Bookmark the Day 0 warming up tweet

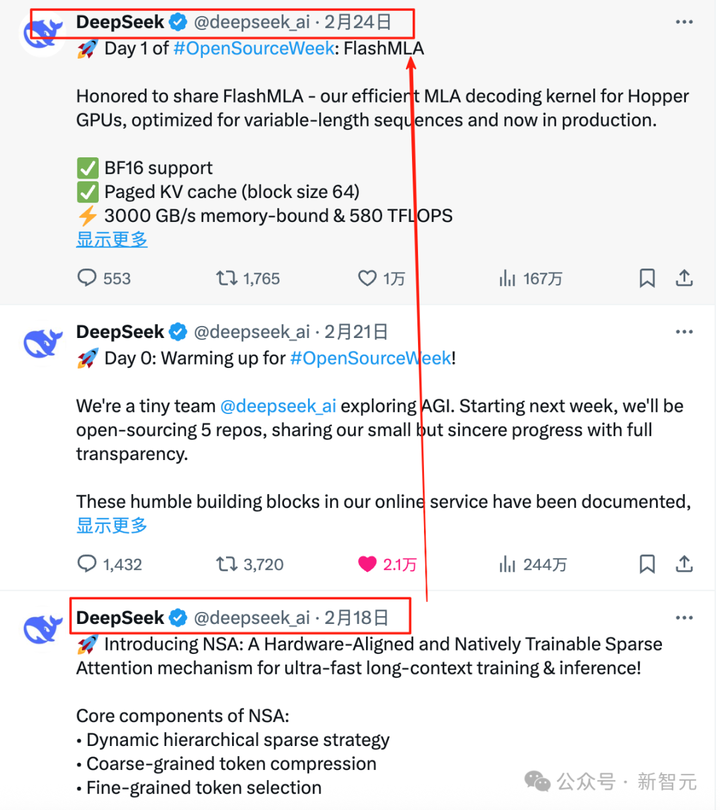(647, 564)
